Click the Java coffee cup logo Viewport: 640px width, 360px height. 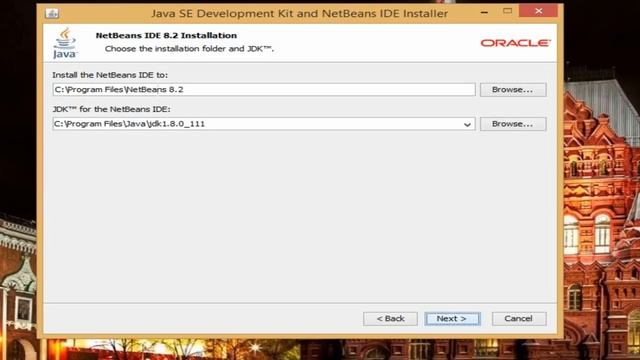[64, 43]
